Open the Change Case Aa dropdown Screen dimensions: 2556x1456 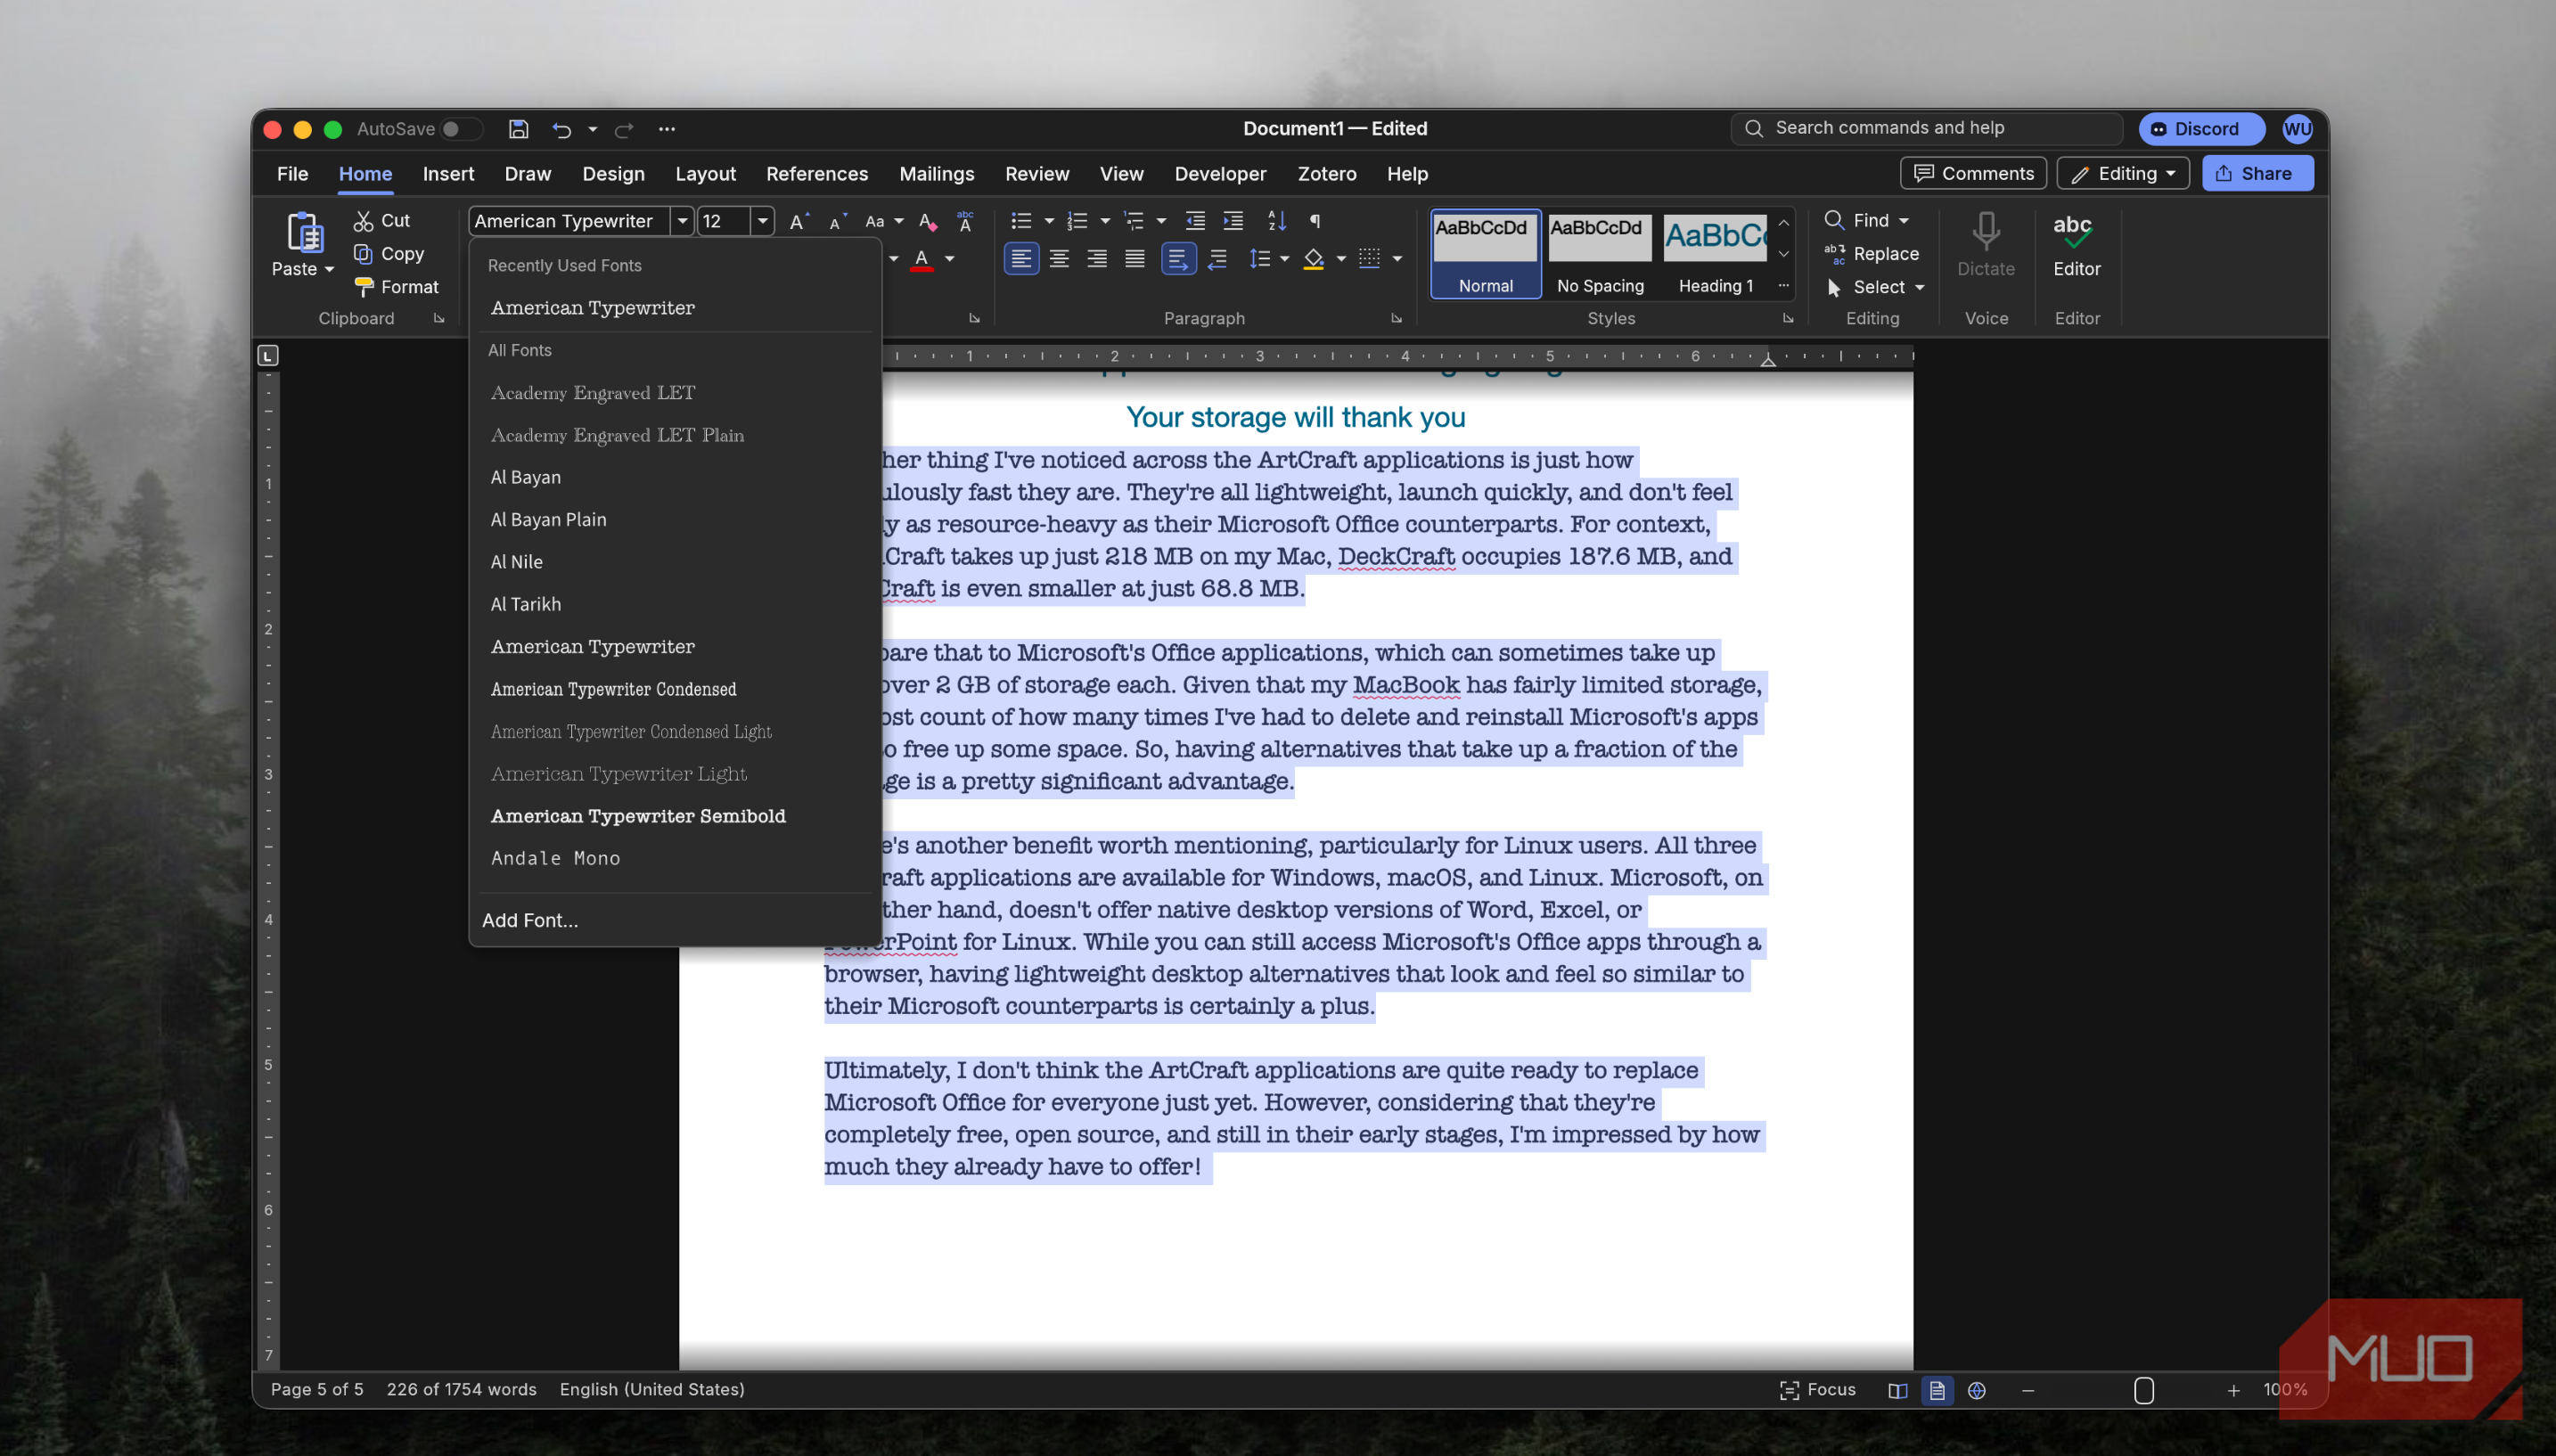(x=883, y=221)
